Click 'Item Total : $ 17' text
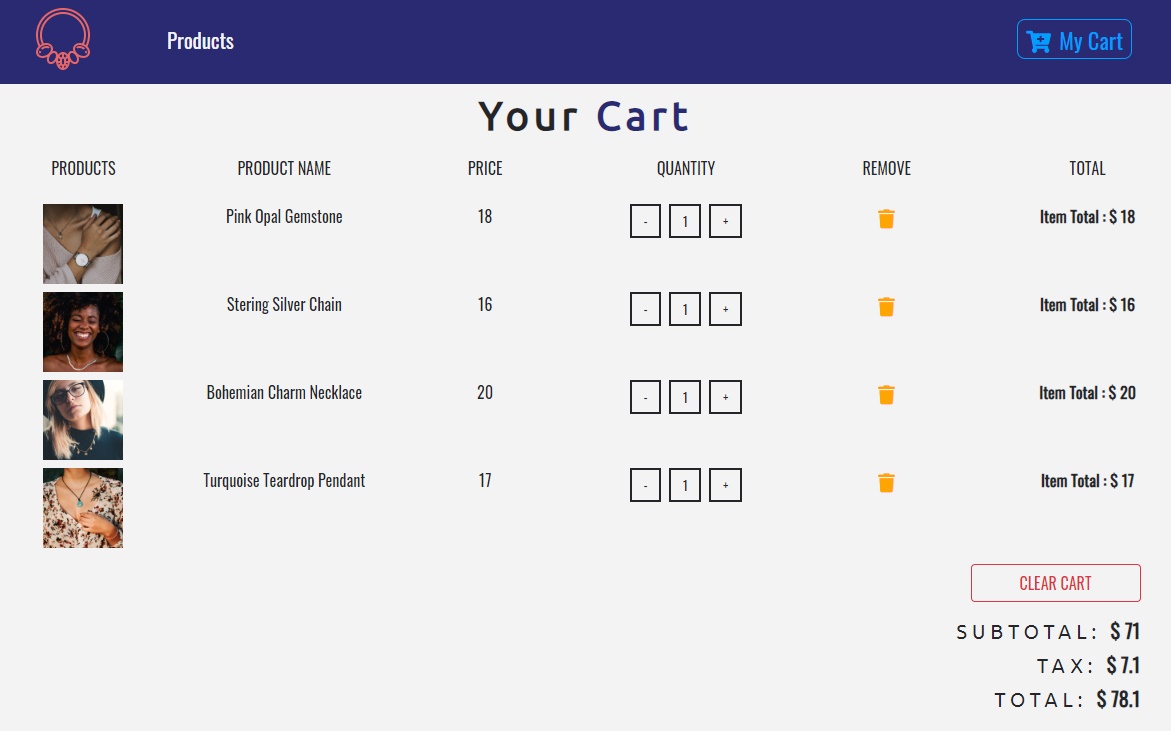 click(x=1087, y=482)
